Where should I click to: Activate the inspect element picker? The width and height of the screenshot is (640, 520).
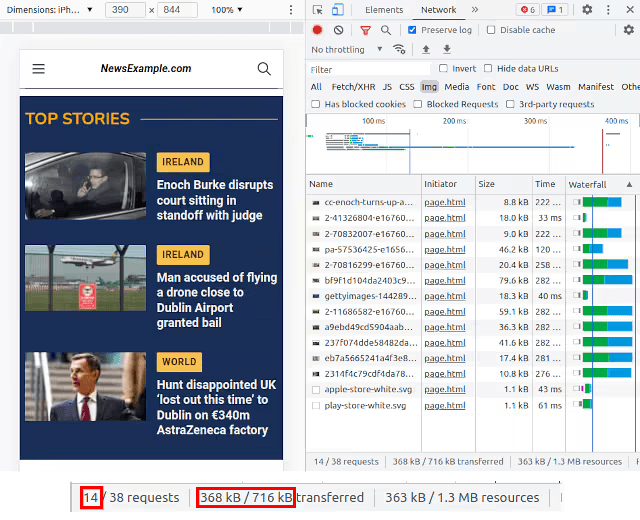pyautogui.click(x=317, y=10)
